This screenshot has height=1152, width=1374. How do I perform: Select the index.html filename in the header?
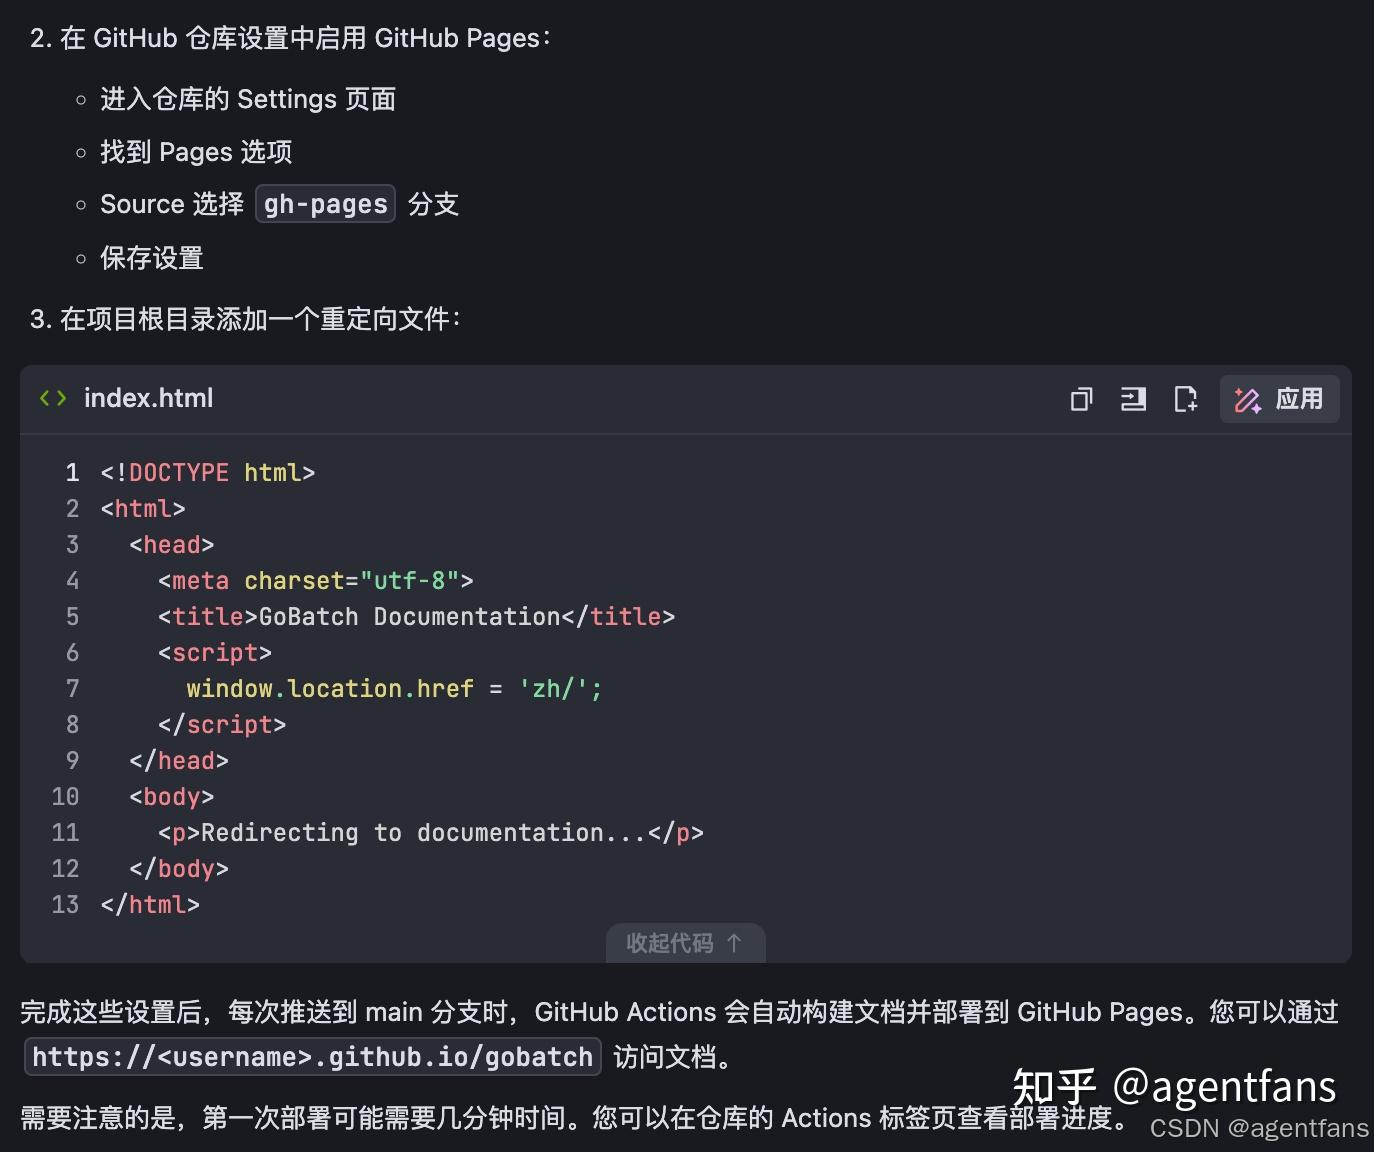tap(148, 398)
